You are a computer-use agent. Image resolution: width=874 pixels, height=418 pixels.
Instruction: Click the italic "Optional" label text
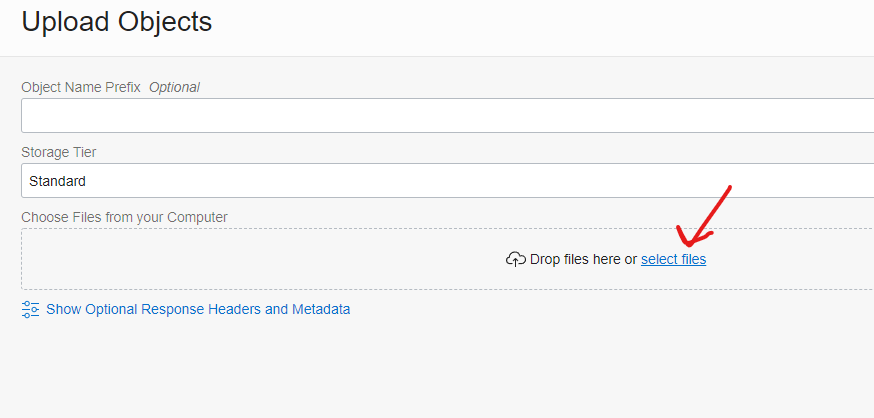pos(174,87)
